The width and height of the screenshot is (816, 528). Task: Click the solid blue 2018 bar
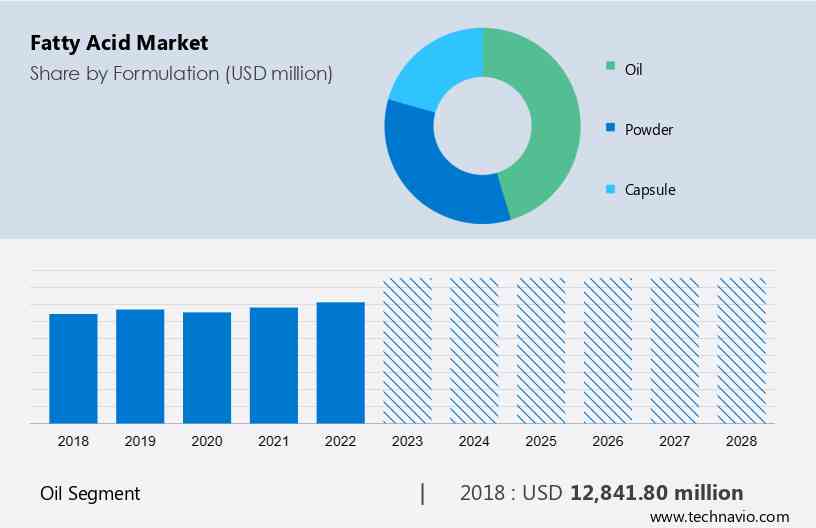tap(73, 368)
